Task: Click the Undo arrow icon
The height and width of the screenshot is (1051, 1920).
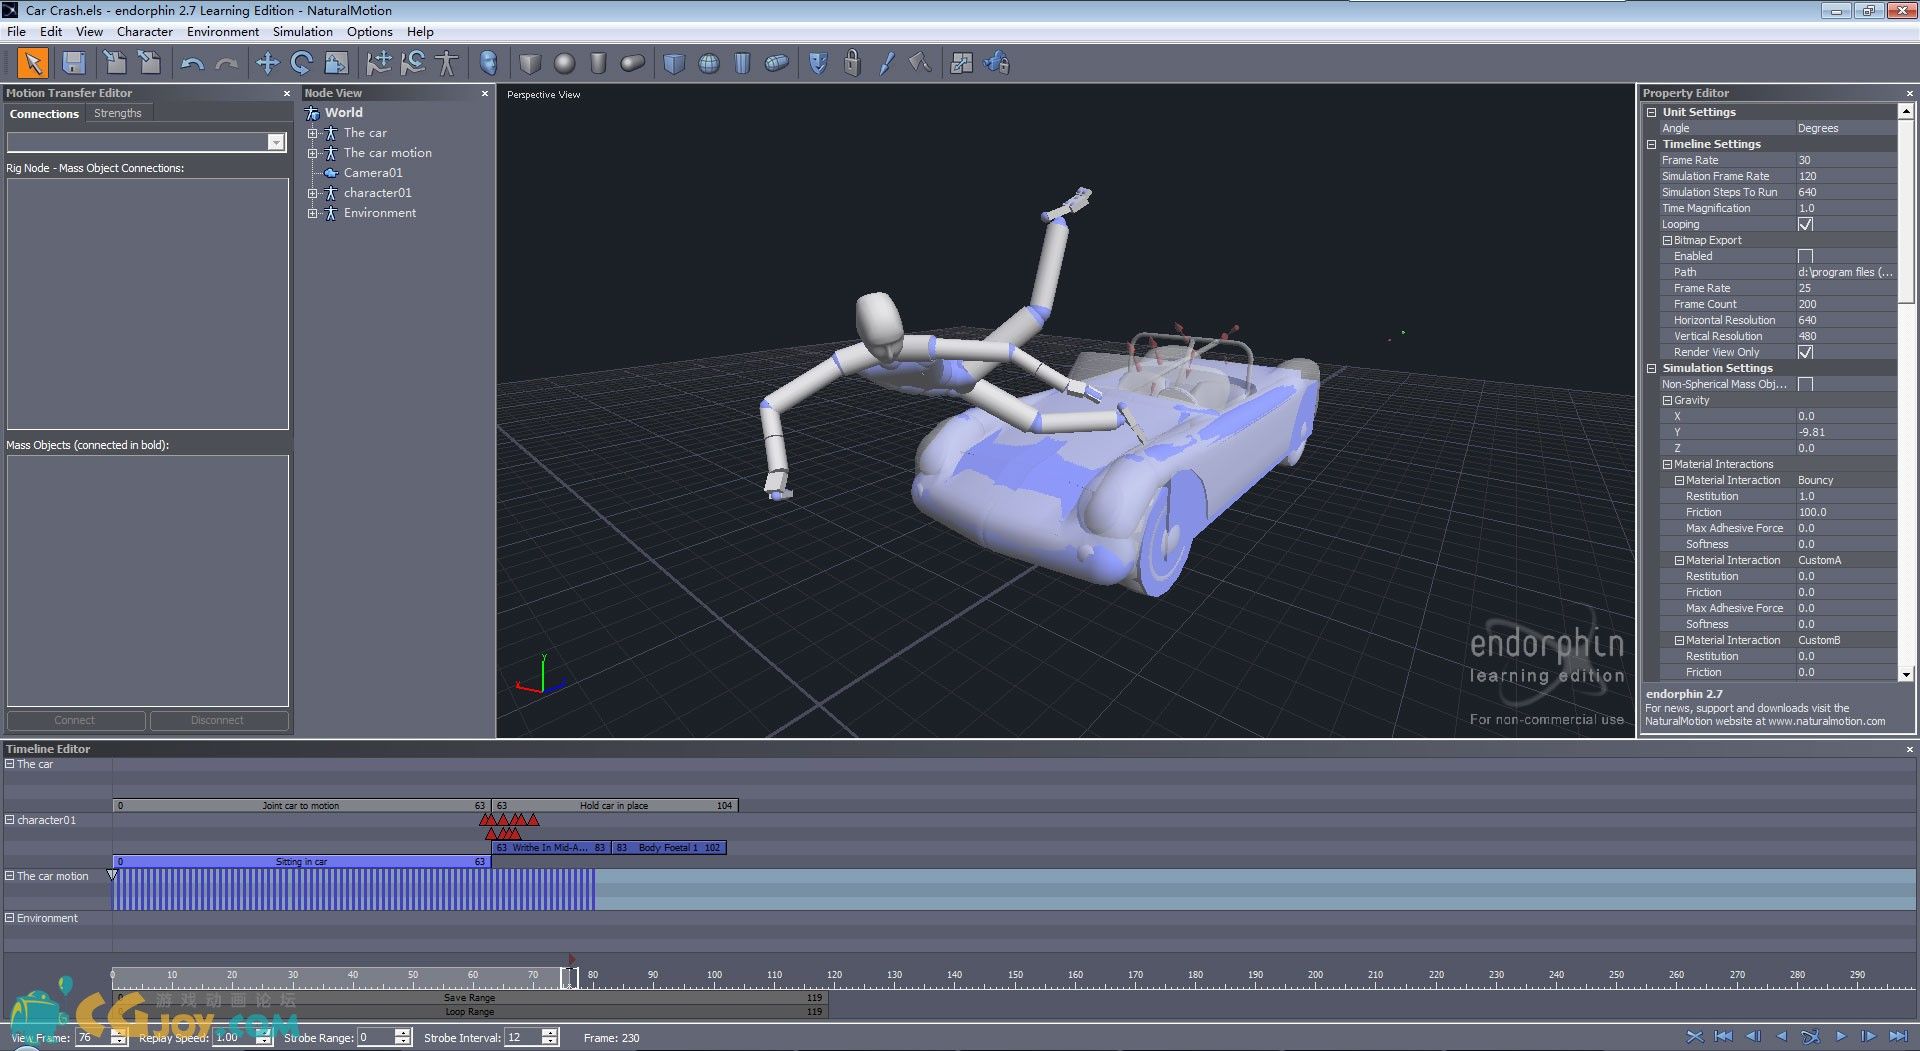Action: pyautogui.click(x=192, y=64)
